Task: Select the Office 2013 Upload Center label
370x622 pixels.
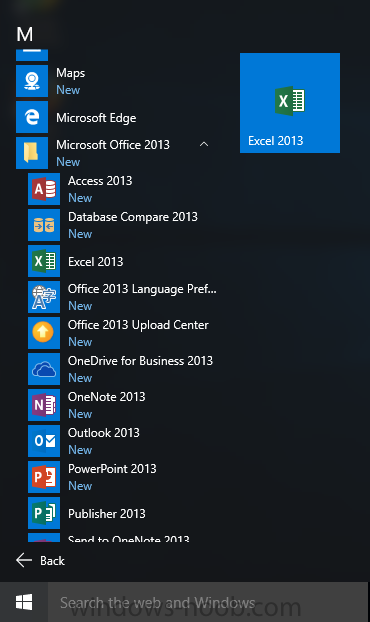Action: (138, 325)
